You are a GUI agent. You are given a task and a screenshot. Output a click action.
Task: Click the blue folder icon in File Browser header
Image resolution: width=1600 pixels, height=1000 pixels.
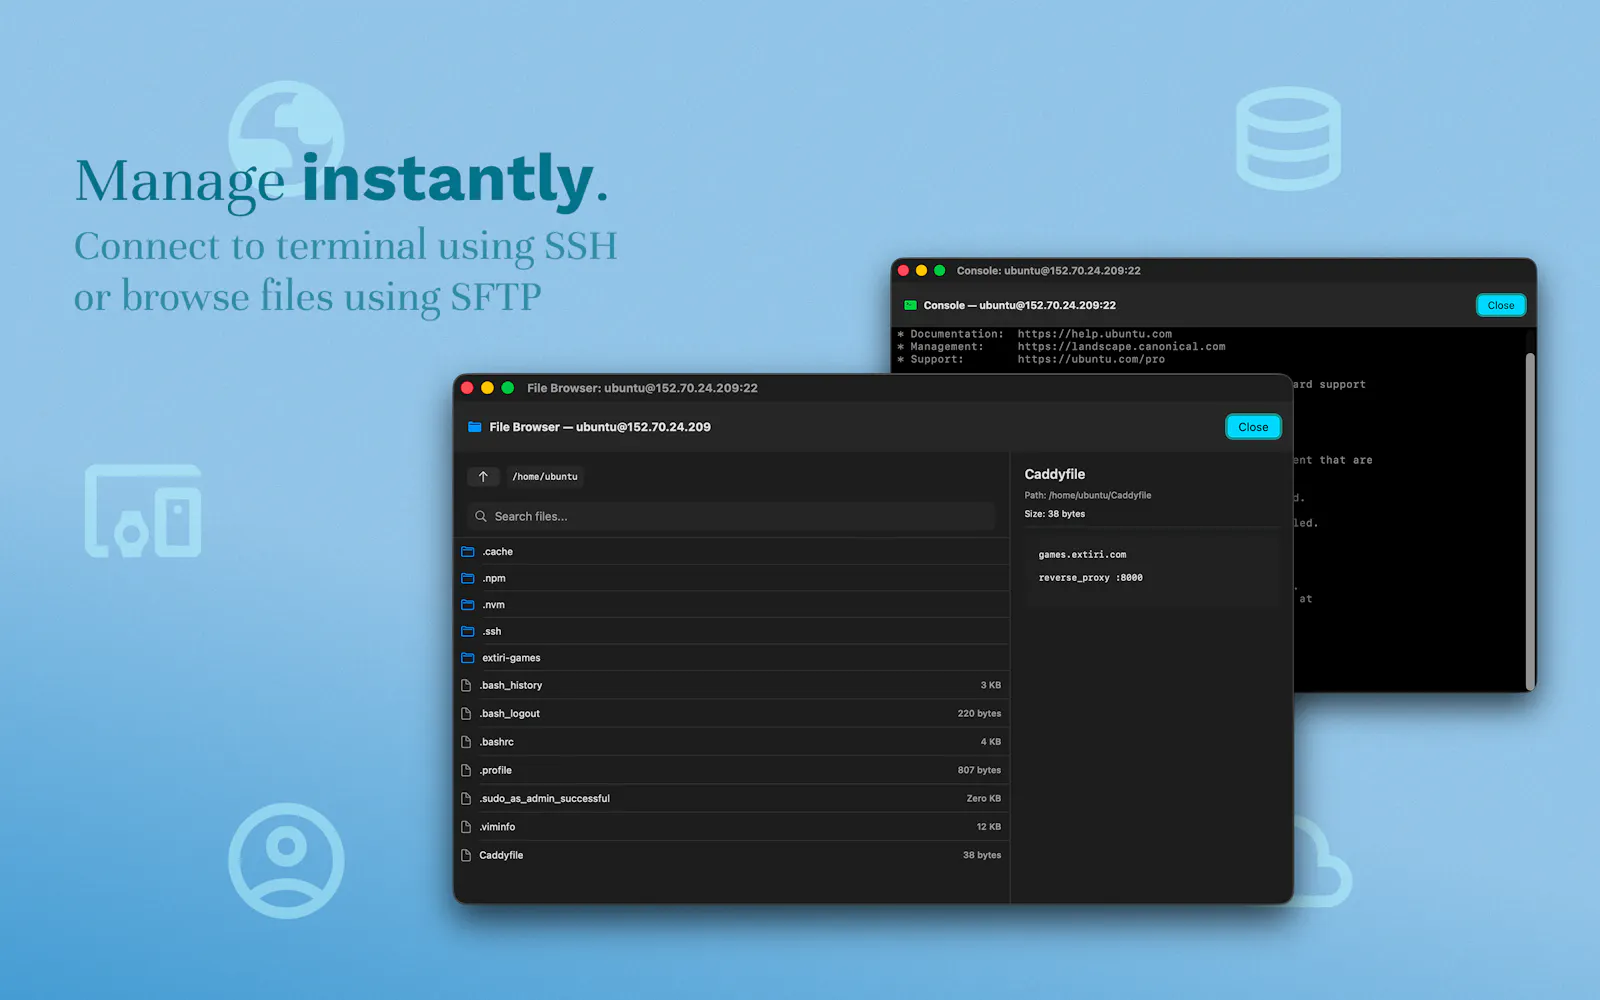pos(475,427)
